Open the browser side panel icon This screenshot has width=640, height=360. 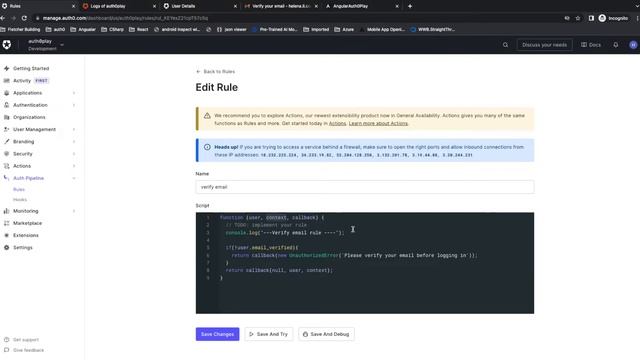[591, 18]
